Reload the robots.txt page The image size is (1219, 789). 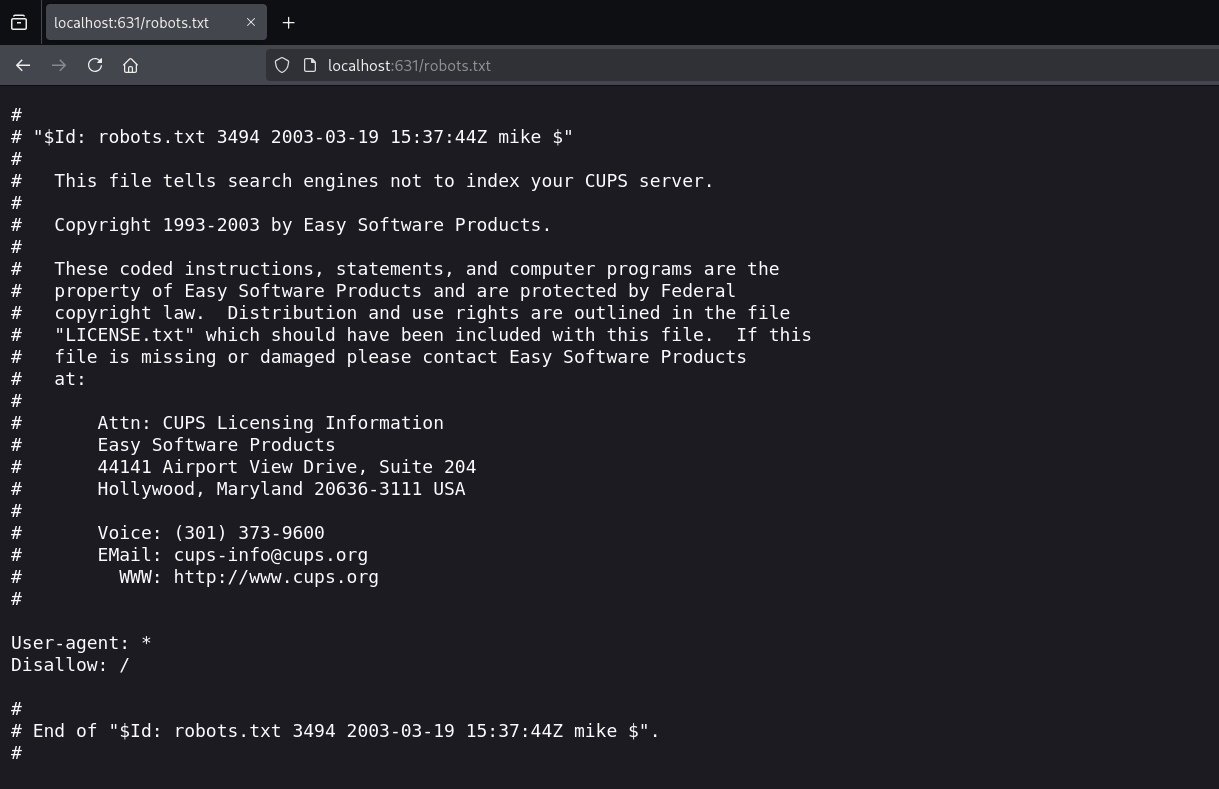click(x=95, y=65)
